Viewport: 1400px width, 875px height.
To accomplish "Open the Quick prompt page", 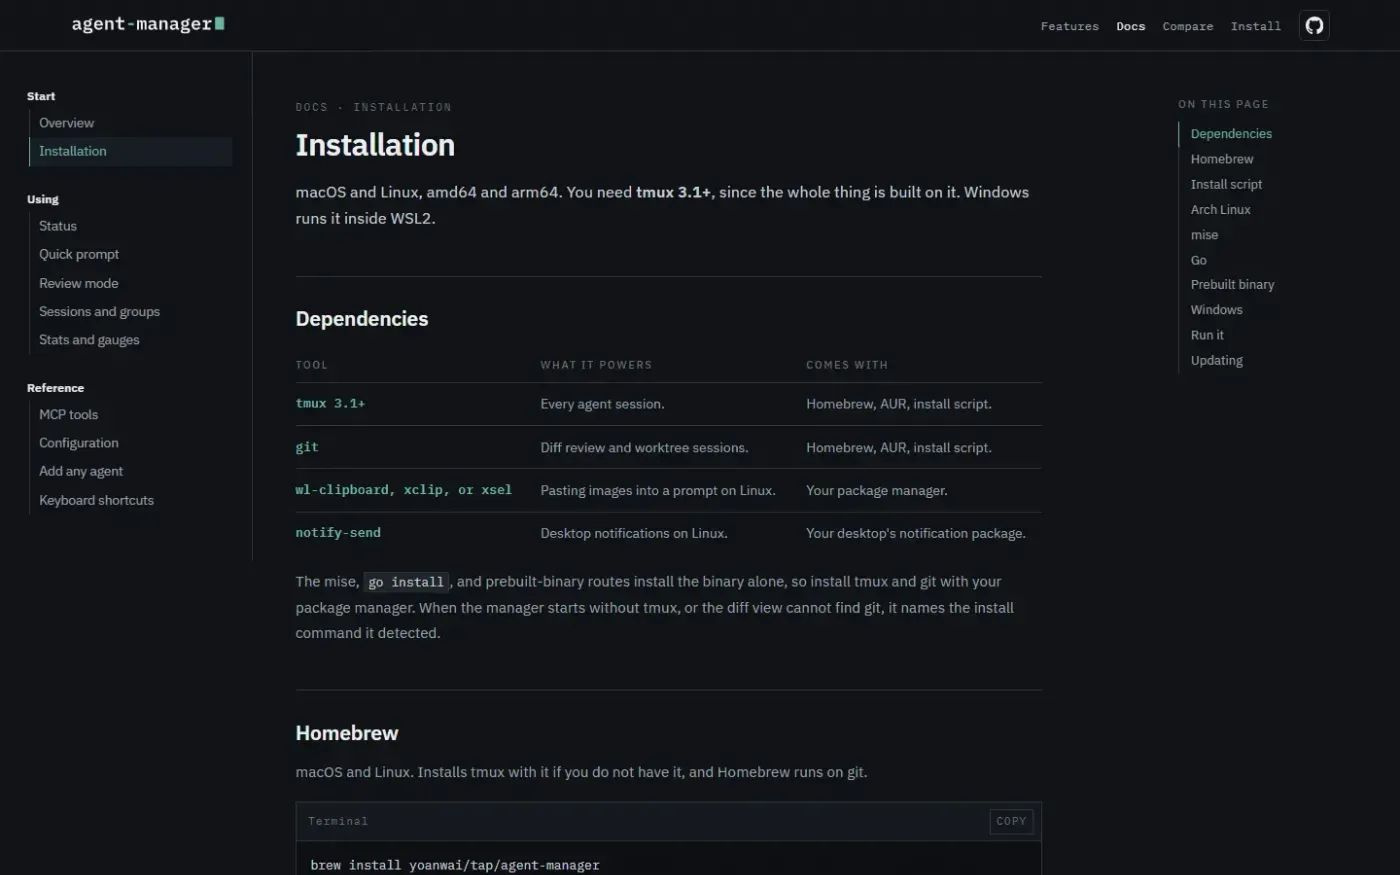I will click(x=78, y=254).
